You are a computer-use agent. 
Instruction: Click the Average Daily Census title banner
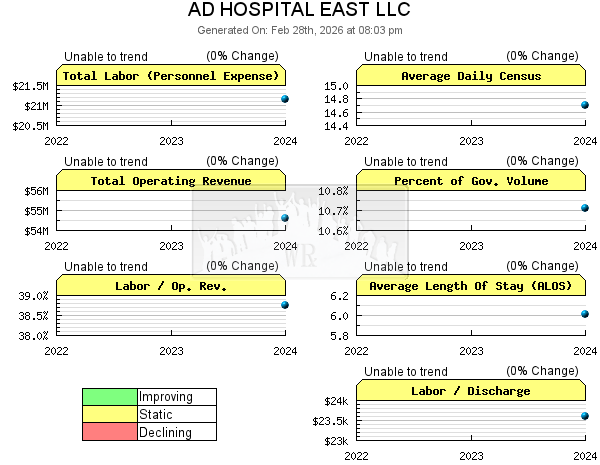[471, 76]
